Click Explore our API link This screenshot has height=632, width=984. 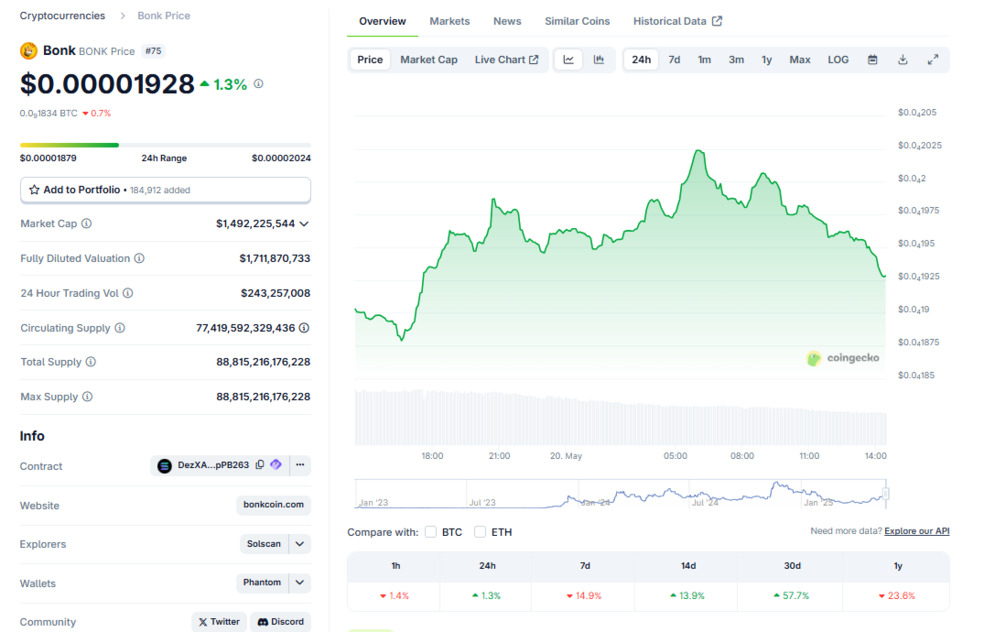point(917,531)
